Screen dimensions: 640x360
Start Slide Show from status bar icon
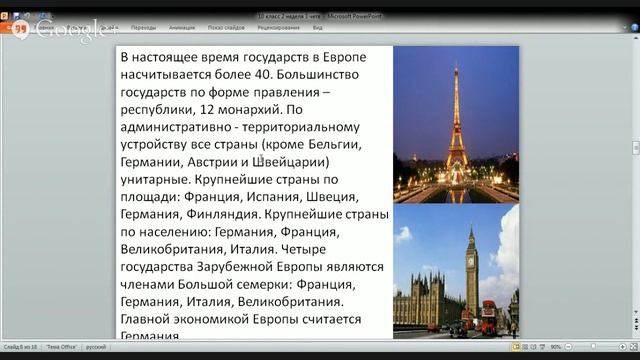coord(542,347)
